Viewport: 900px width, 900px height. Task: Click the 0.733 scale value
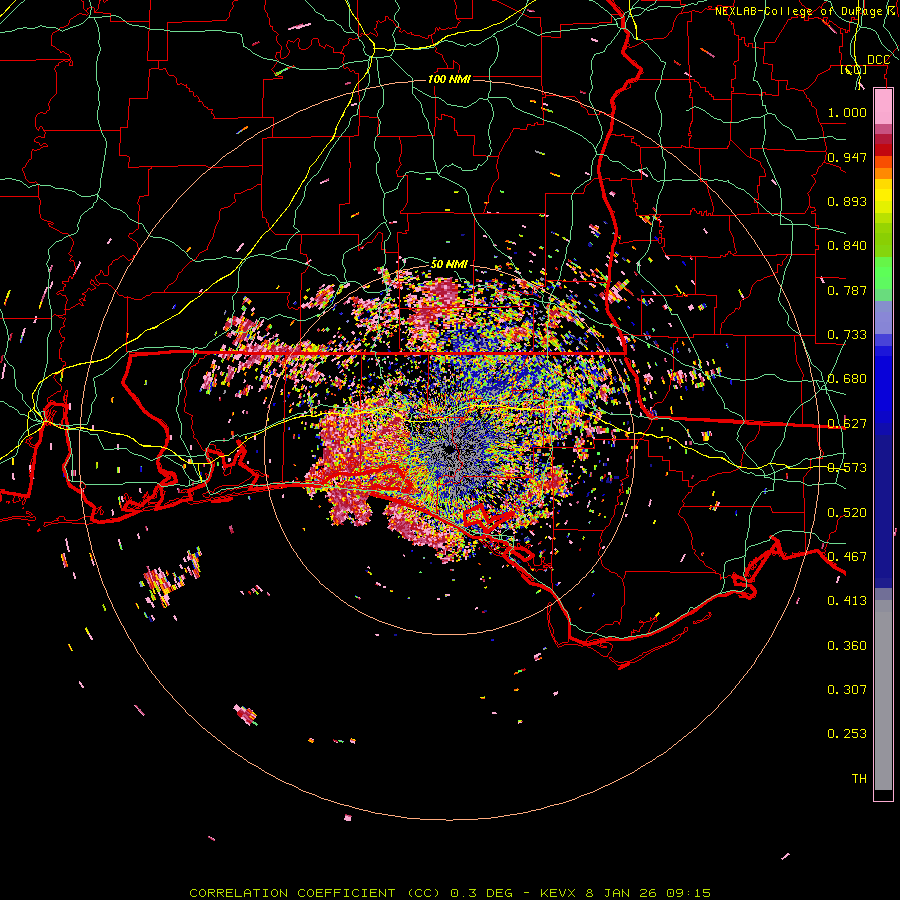[847, 334]
